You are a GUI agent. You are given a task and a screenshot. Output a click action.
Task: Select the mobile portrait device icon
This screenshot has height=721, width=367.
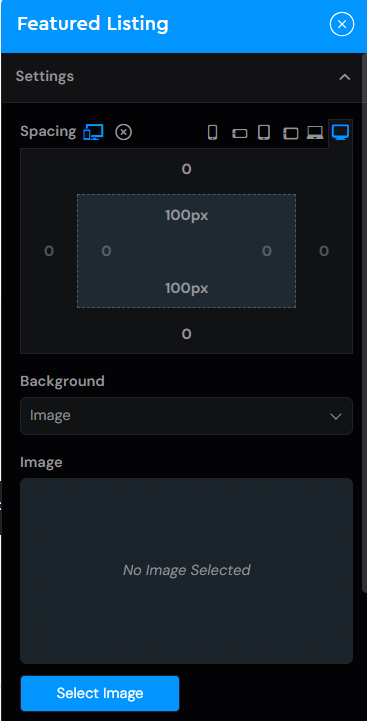coord(212,132)
